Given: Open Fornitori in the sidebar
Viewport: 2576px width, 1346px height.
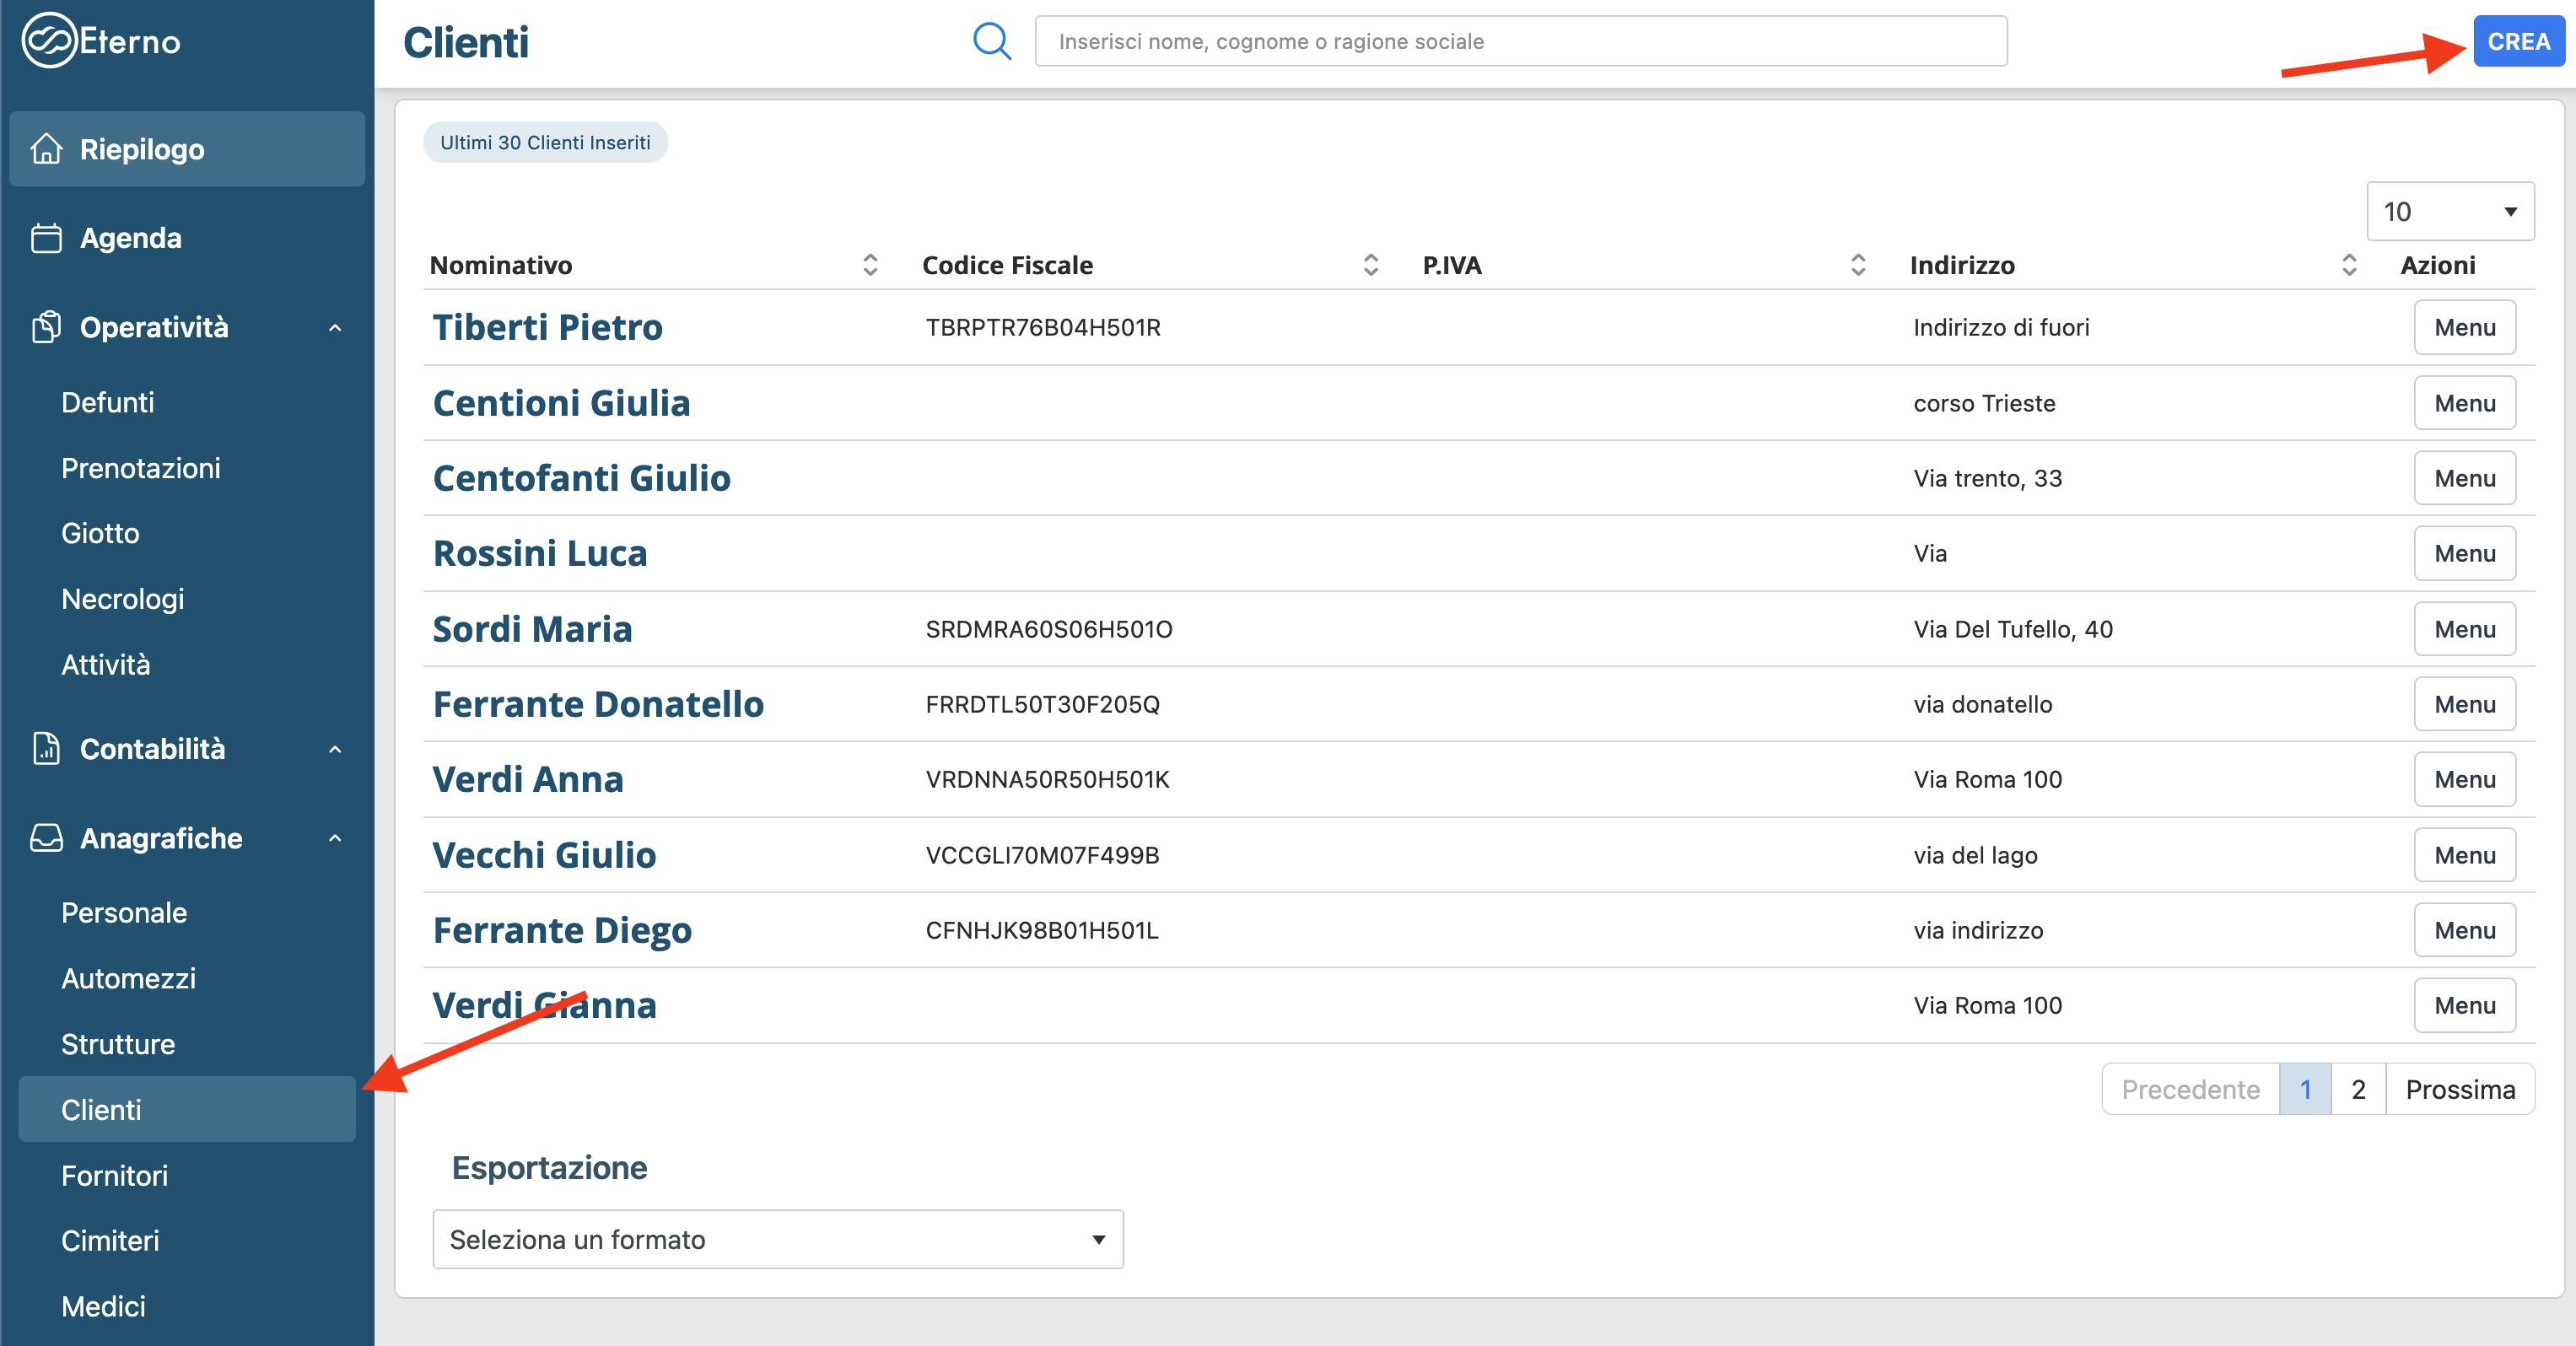Looking at the screenshot, I should coord(114,1175).
